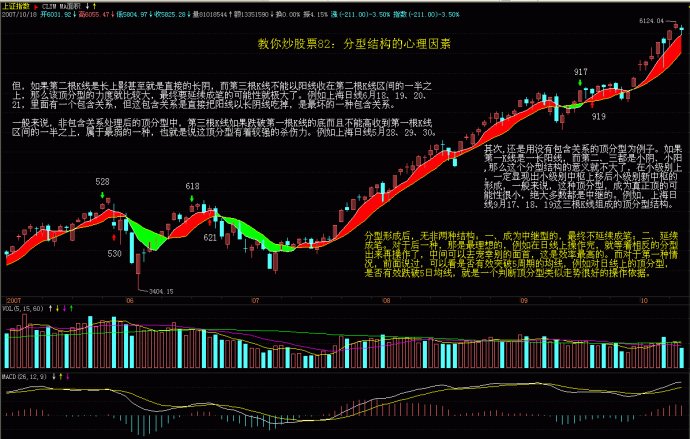Viewport: 690px width, 439px height.
Task: Click the yellow up arrow after MA面积
Action: (94, 7)
